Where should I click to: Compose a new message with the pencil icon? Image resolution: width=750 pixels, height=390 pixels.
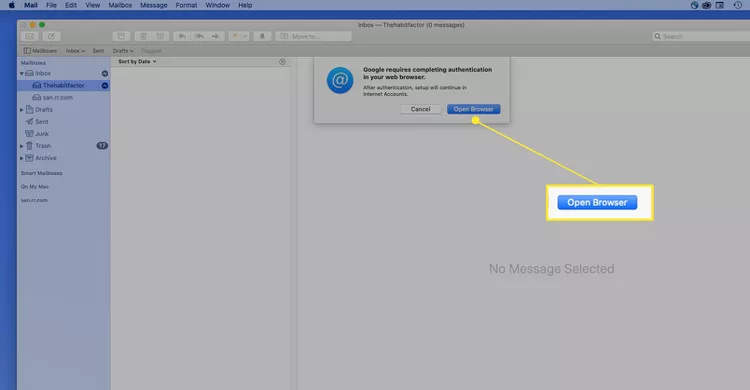(51, 36)
